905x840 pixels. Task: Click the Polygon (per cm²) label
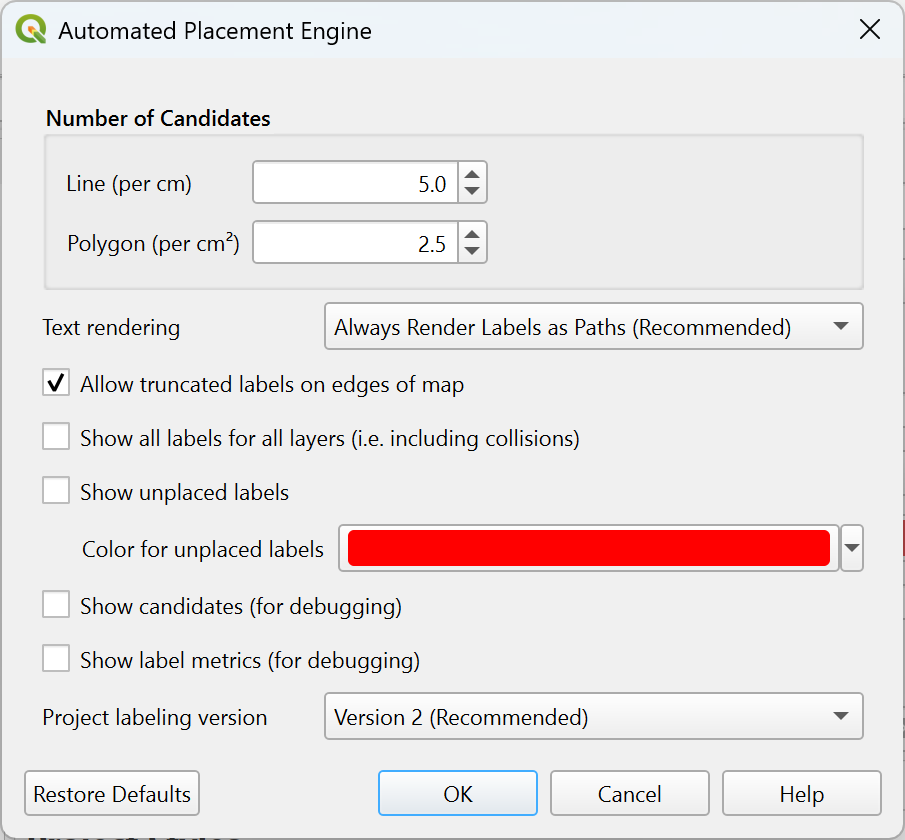(x=153, y=242)
